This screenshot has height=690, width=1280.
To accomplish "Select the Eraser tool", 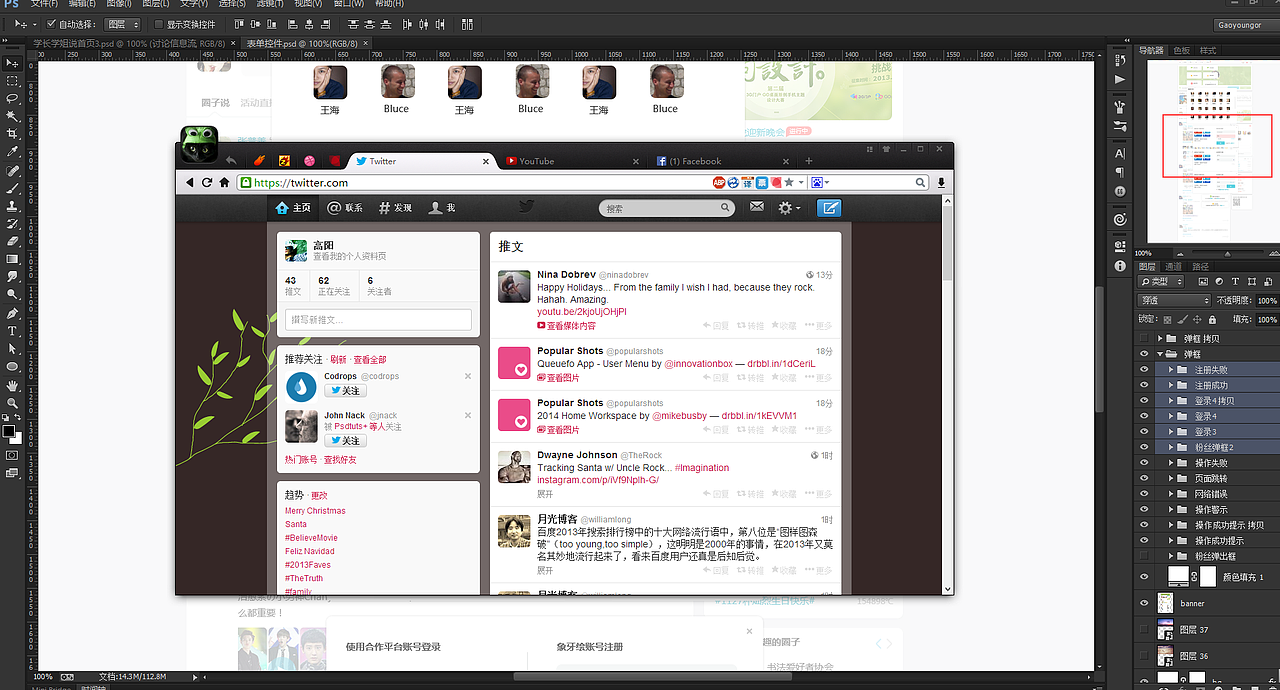I will (x=12, y=241).
